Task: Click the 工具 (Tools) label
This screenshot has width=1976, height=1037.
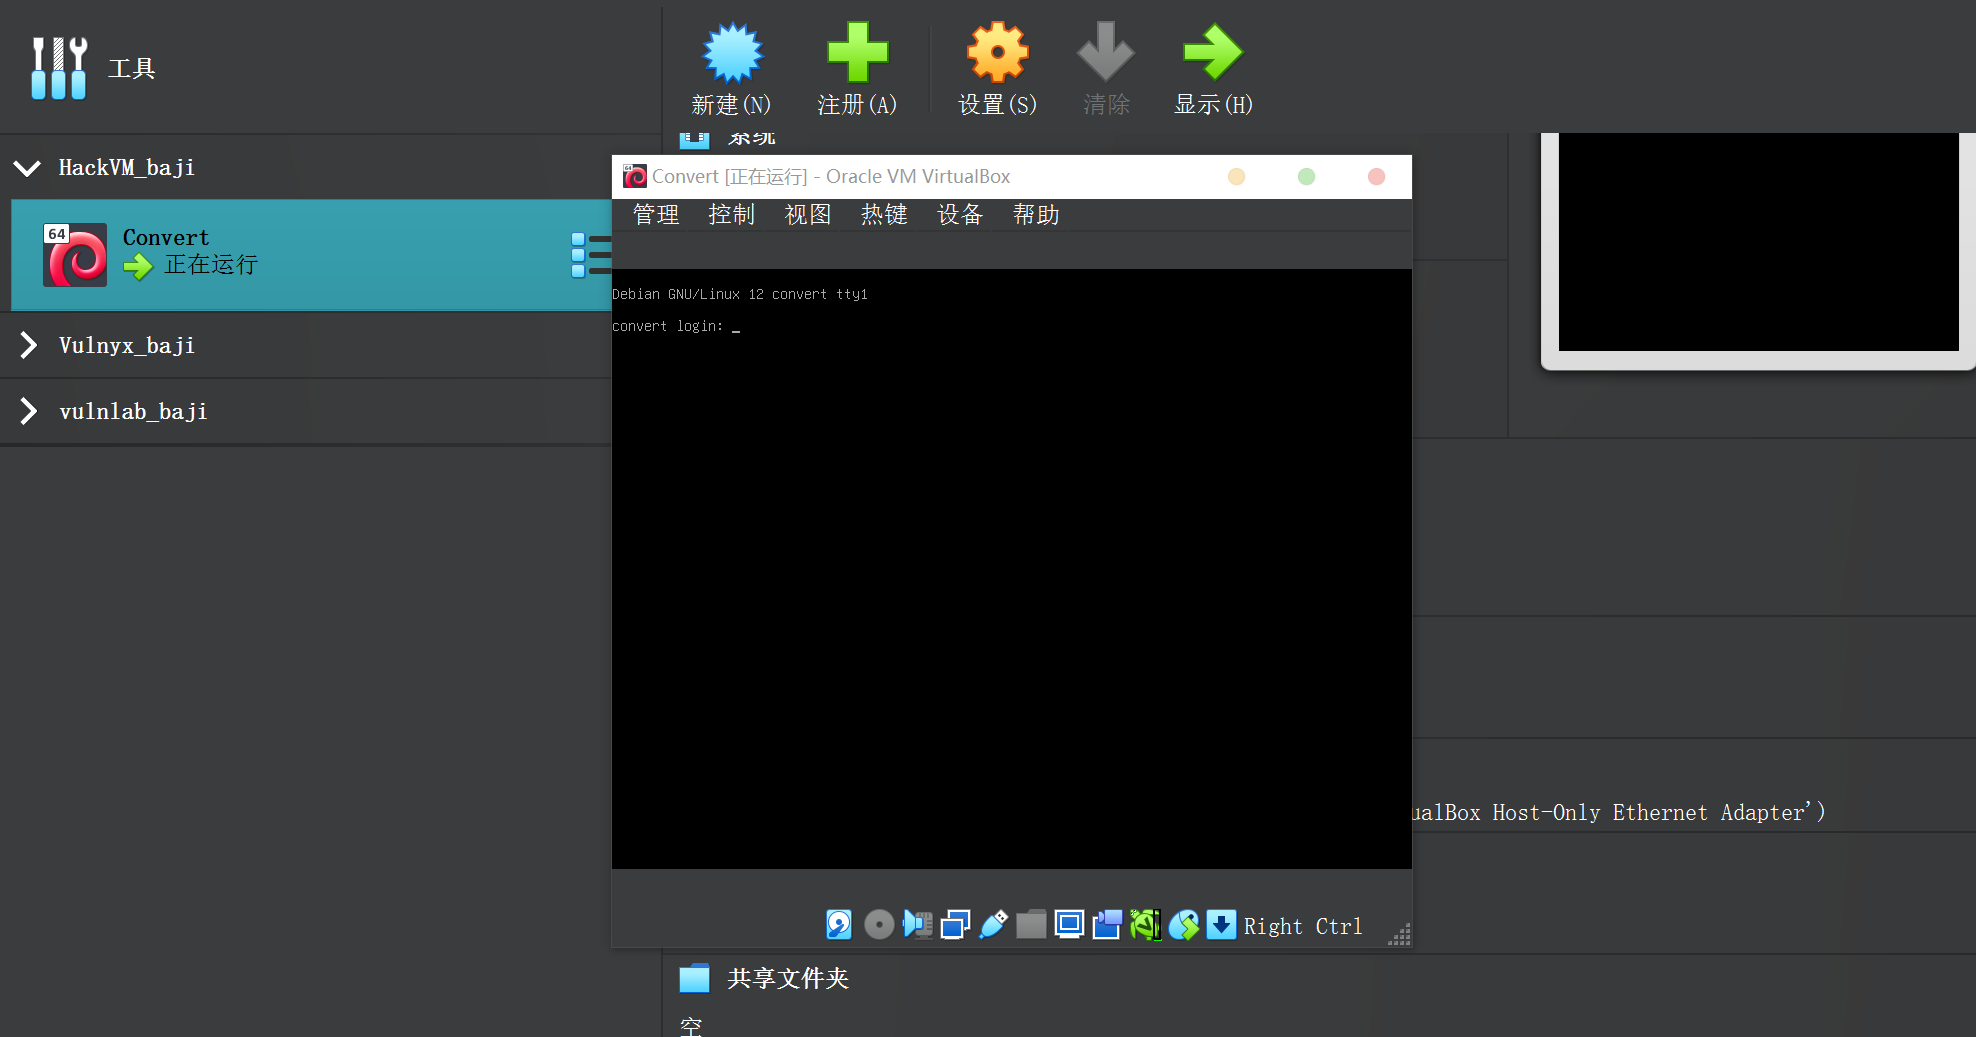Action: [132, 69]
